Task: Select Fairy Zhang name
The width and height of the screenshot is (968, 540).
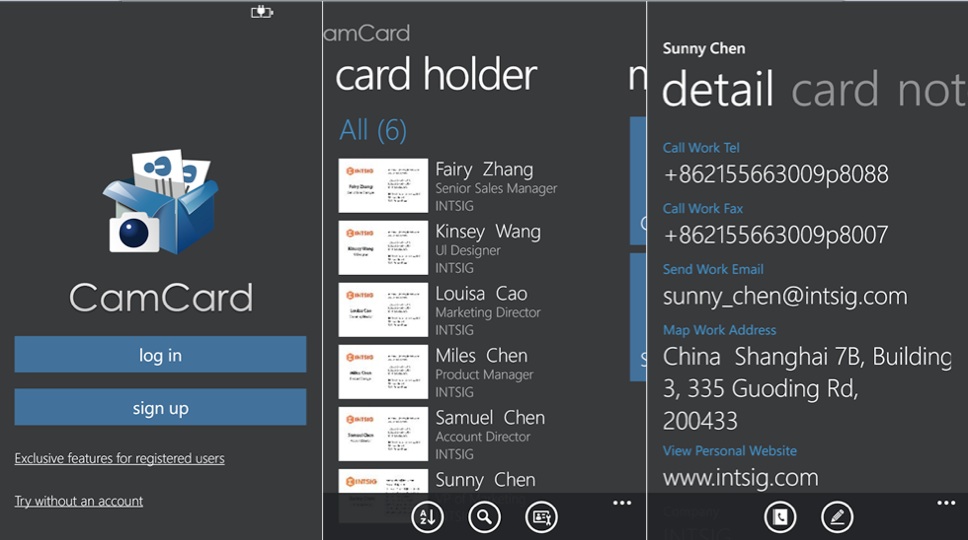Action: point(484,169)
